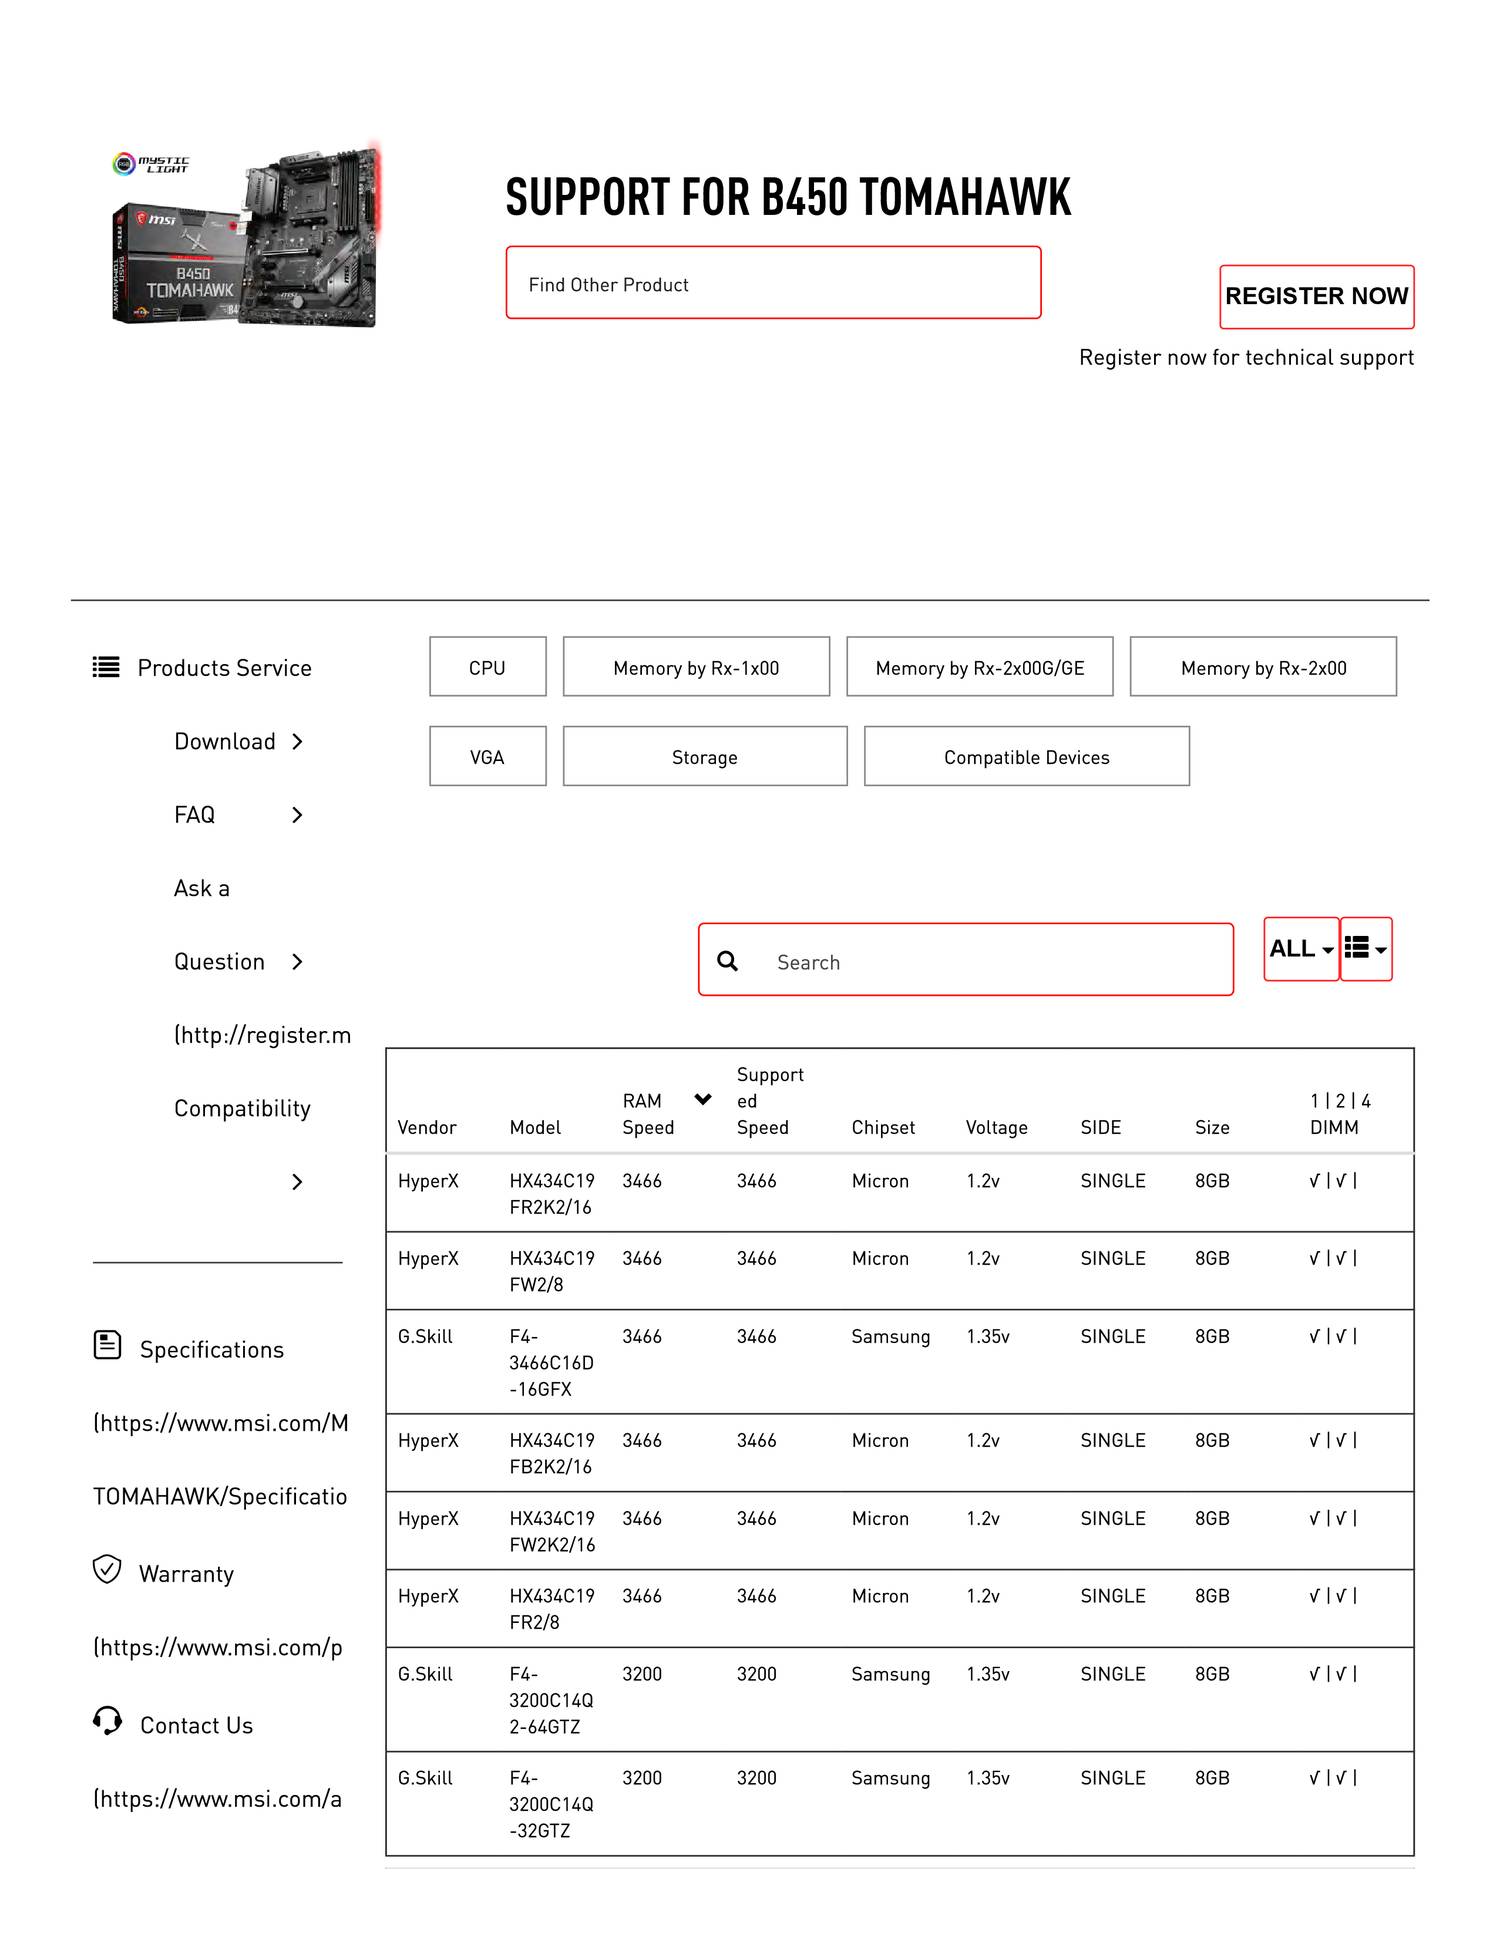Open the Memory by Rx-2x00G/GE tab

pos(979,667)
